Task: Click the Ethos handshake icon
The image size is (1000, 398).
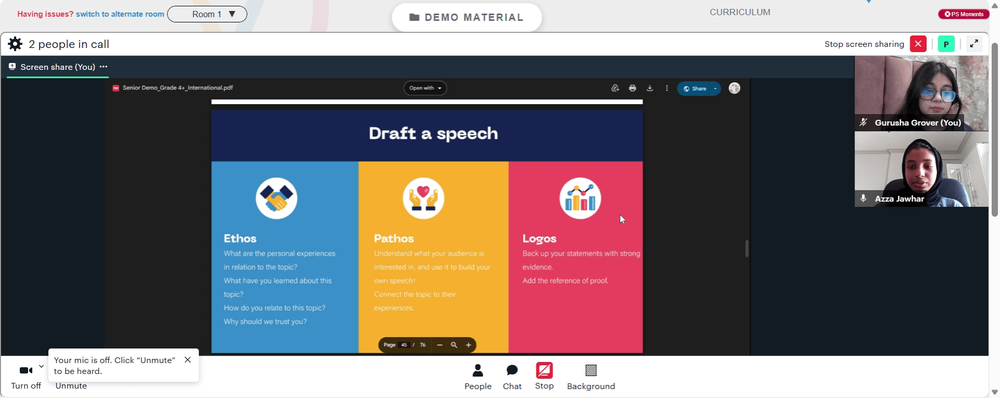Action: 276,198
